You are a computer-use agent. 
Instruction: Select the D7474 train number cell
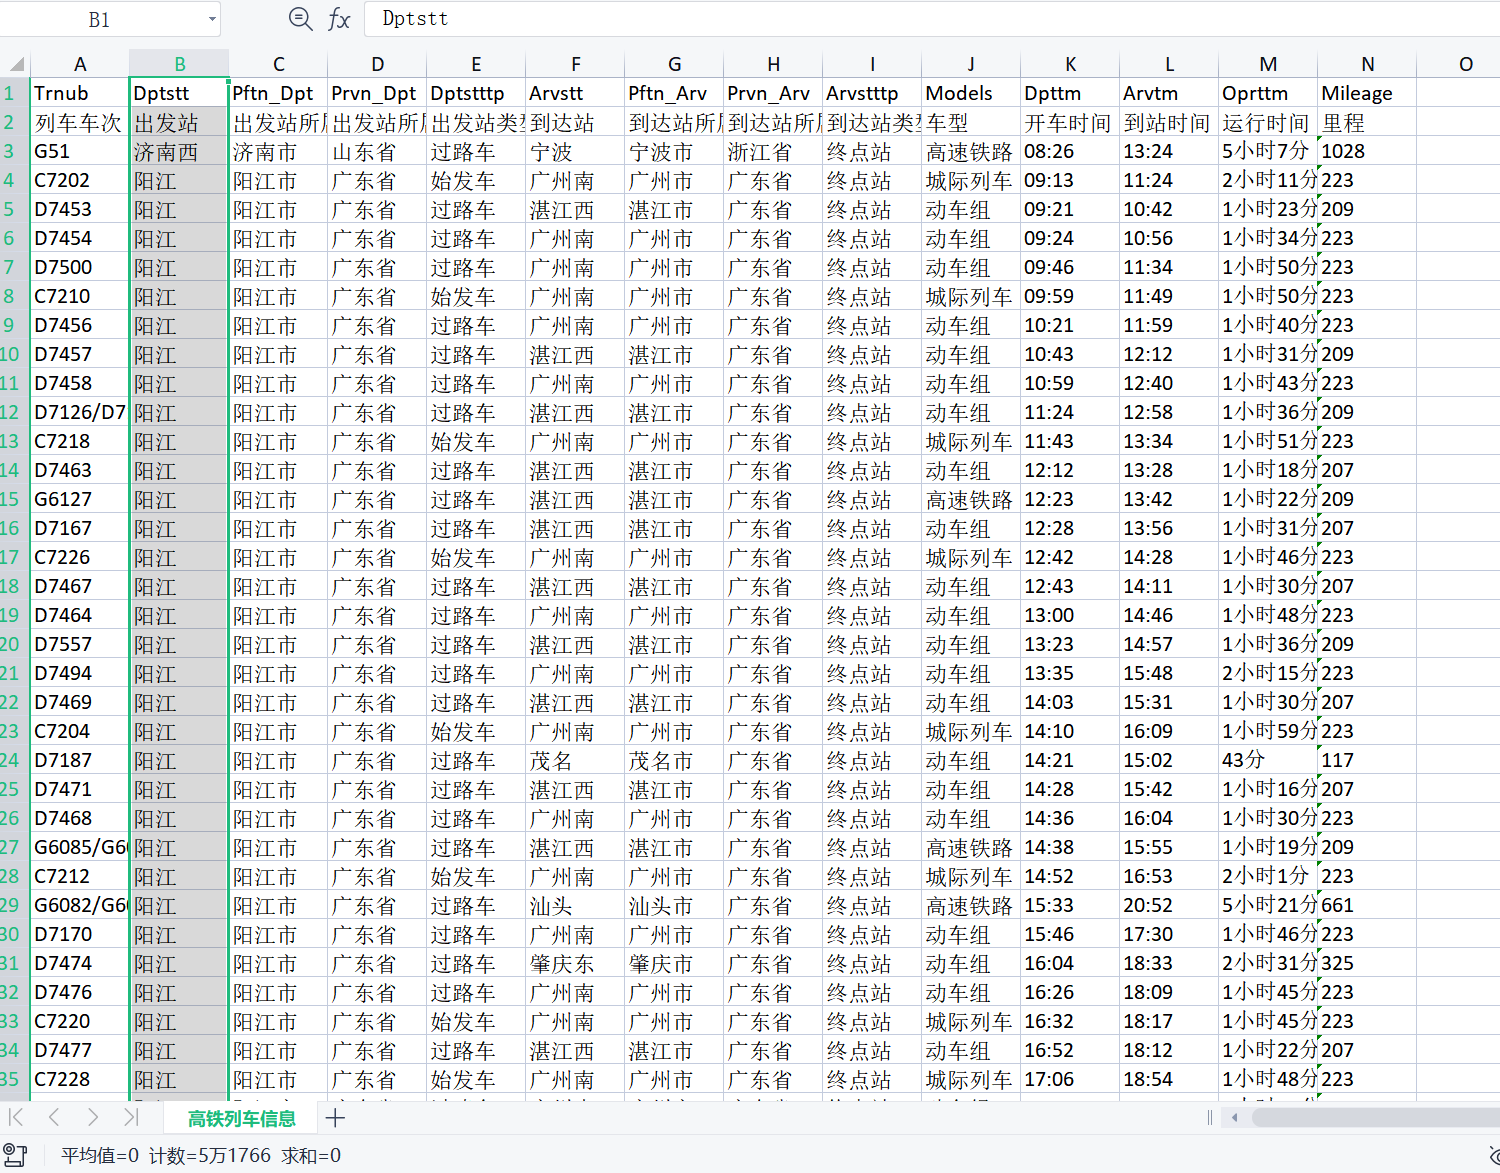coord(80,963)
